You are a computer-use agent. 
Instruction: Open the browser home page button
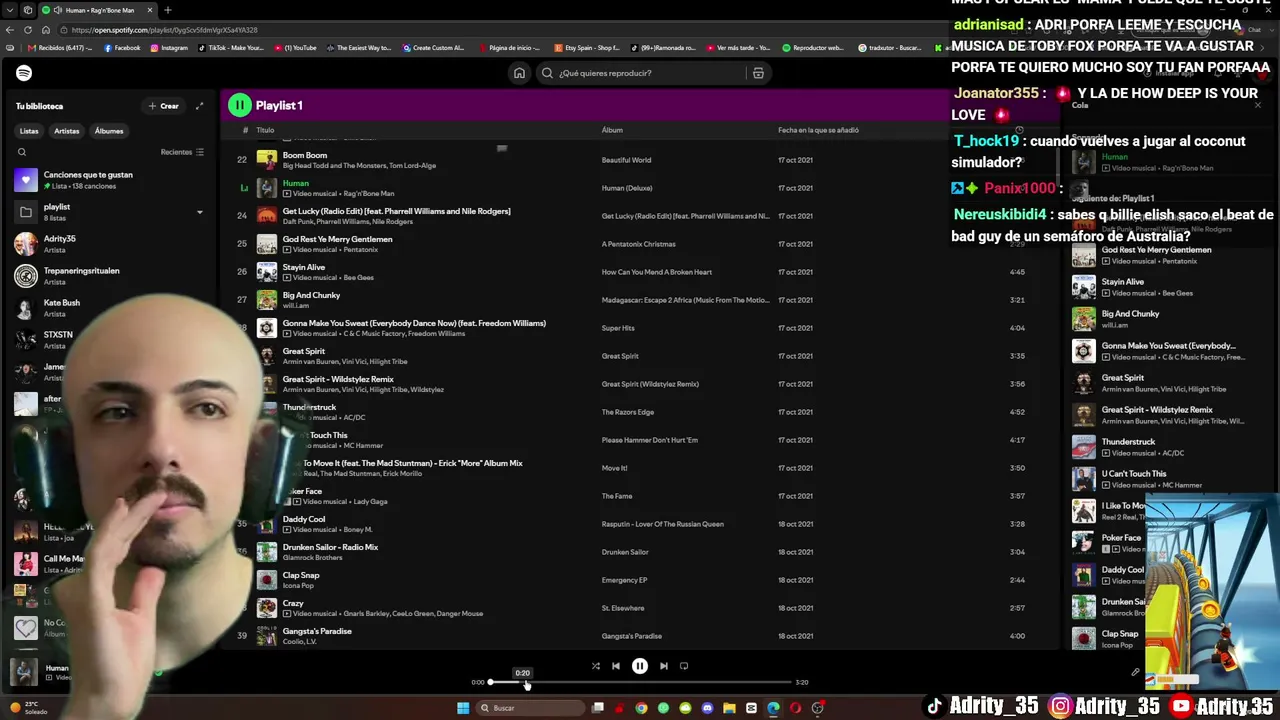[46, 30]
